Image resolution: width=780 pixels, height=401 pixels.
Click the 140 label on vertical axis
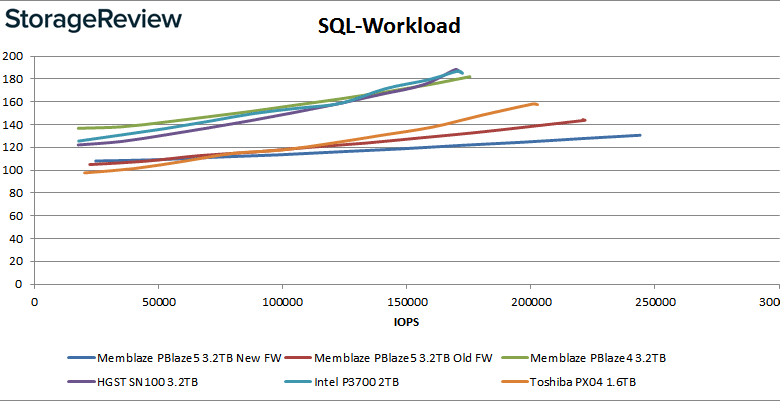point(13,124)
